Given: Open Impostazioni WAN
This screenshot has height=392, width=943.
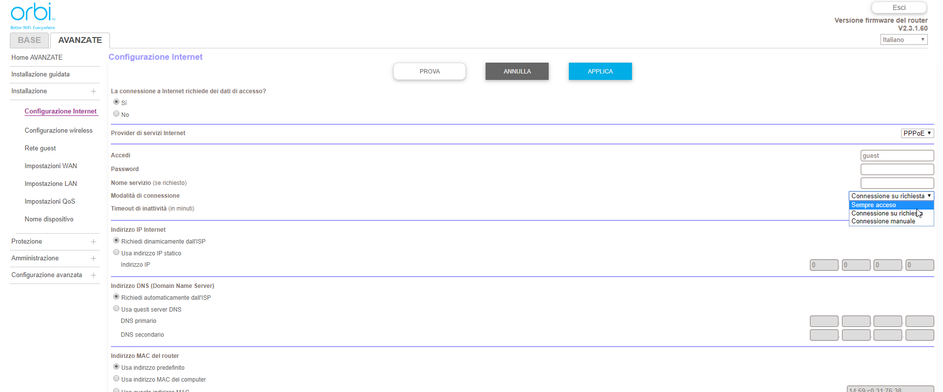Looking at the screenshot, I should tap(51, 166).
